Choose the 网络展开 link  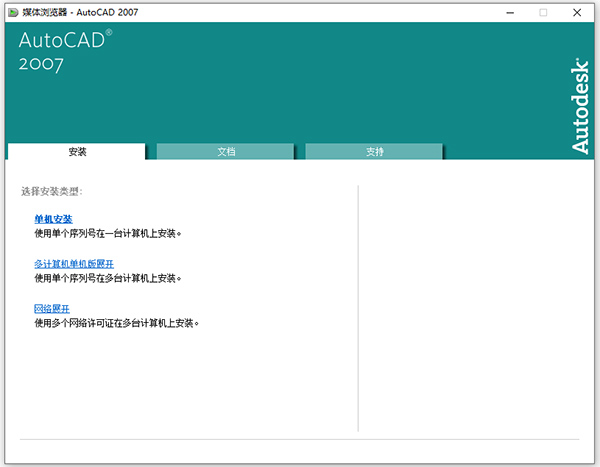click(52, 309)
